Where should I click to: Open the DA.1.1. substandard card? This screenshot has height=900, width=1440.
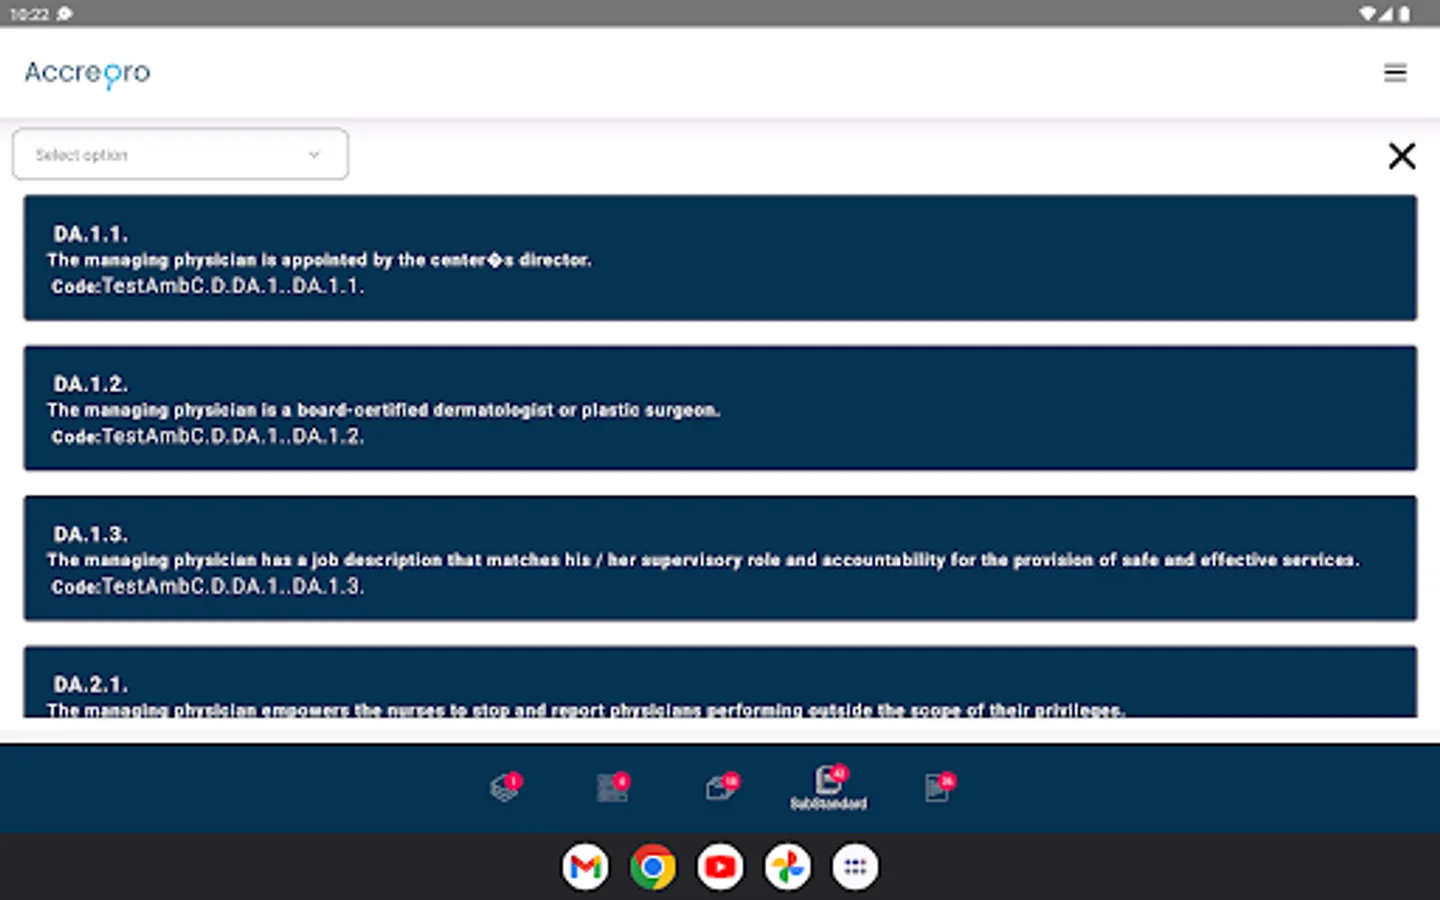(x=720, y=258)
